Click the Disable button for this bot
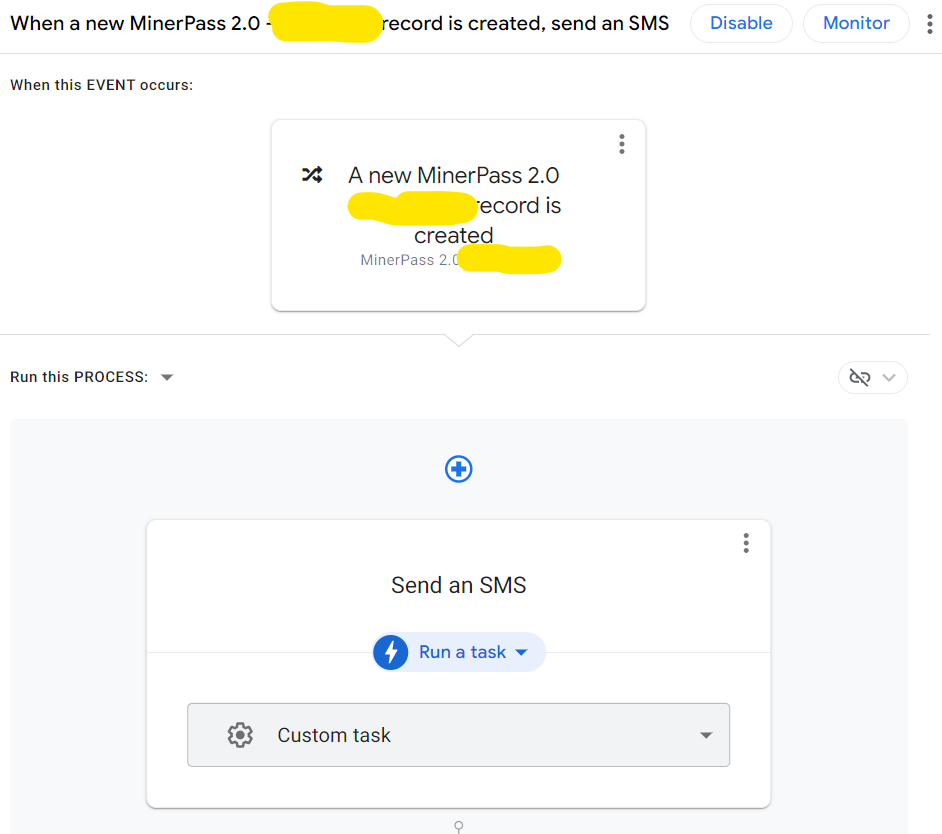This screenshot has width=942, height=834. (x=741, y=23)
